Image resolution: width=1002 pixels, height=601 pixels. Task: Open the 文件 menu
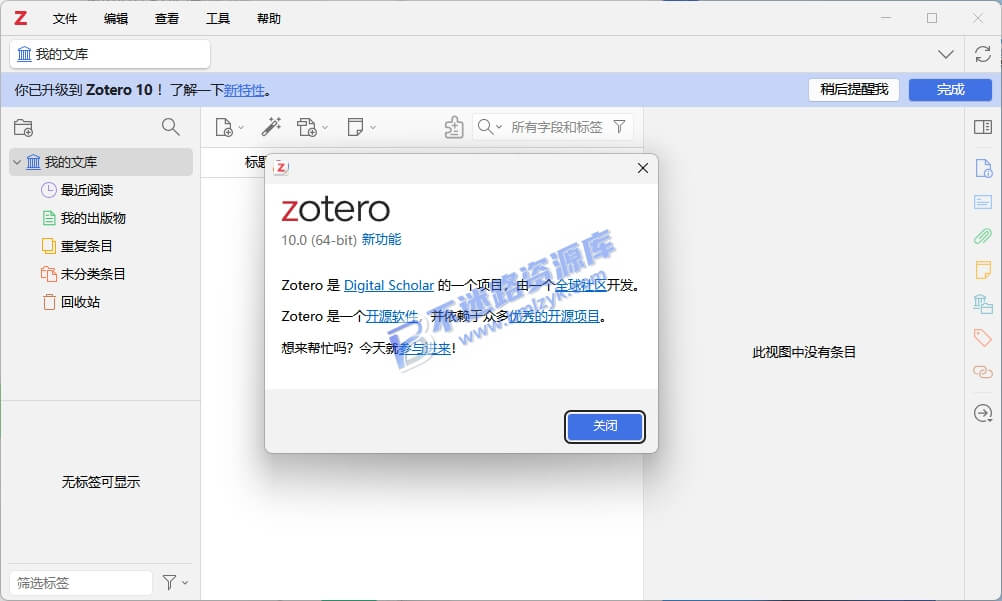pos(65,19)
